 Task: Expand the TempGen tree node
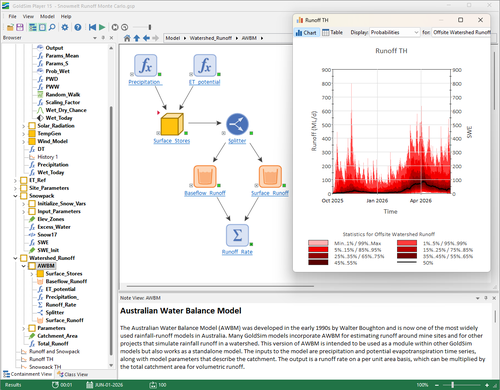(24, 134)
